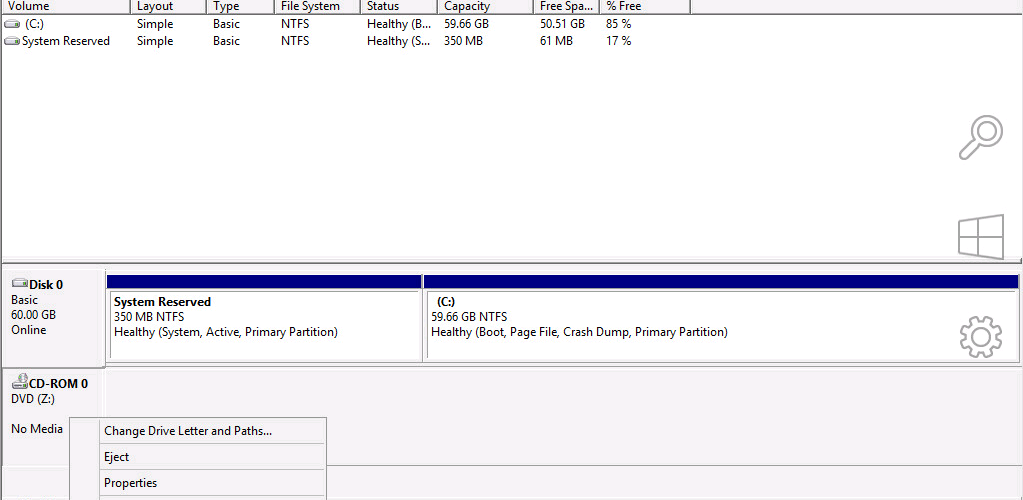Select the (C:) volume name in list
Image resolution: width=1023 pixels, height=500 pixels.
34,24
